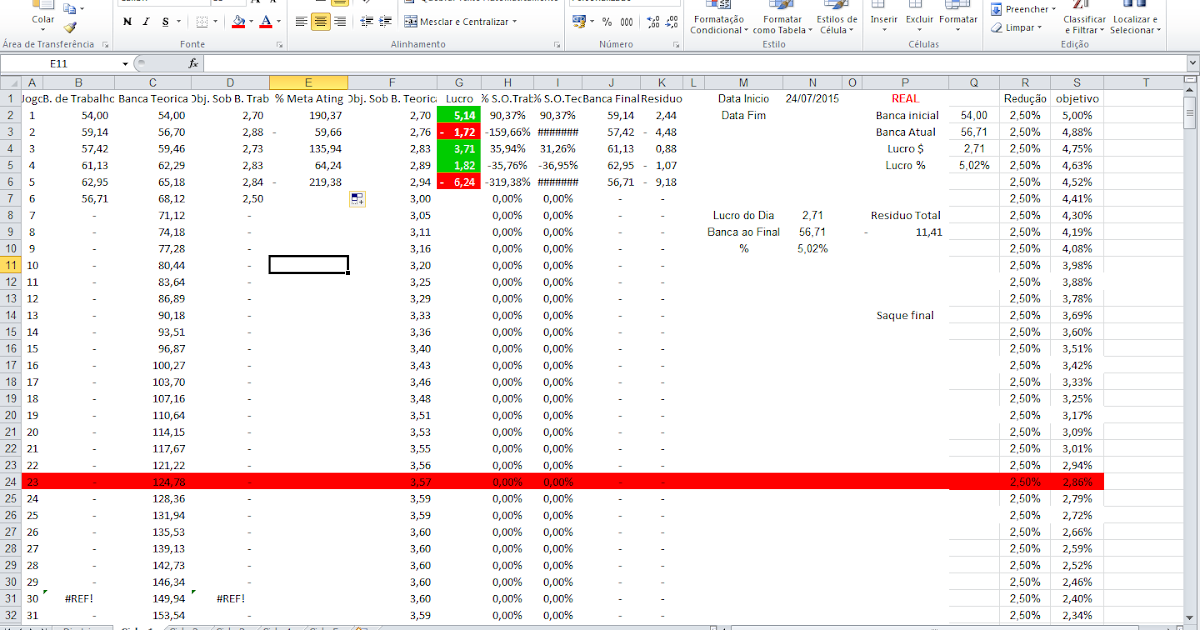Open Classificar e Filtrar menu

(x=1084, y=19)
